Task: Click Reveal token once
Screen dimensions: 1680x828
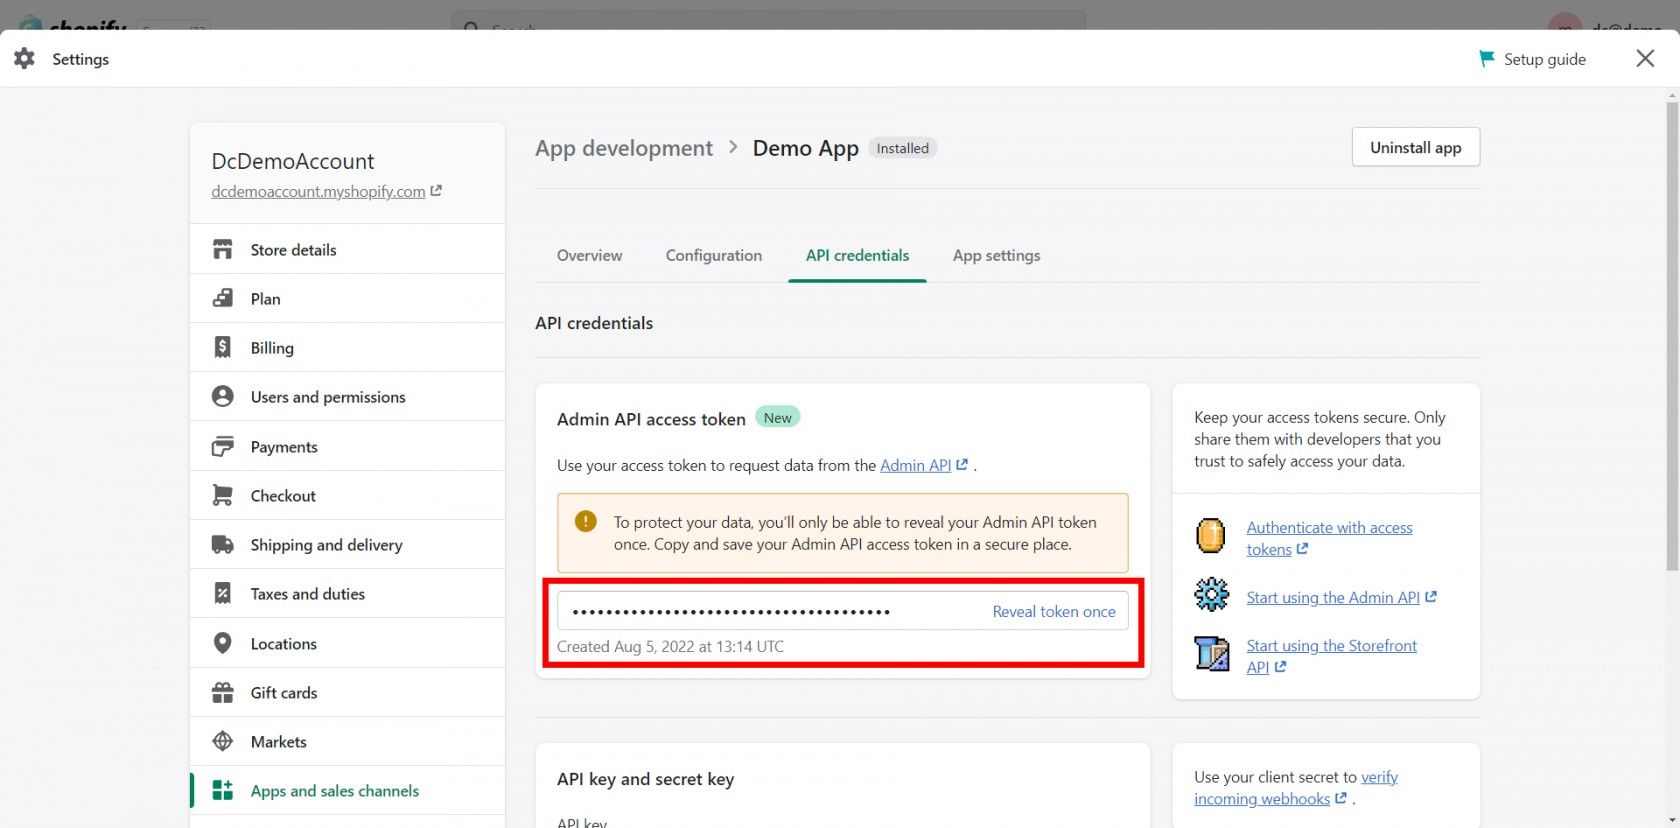Action: 1053,611
